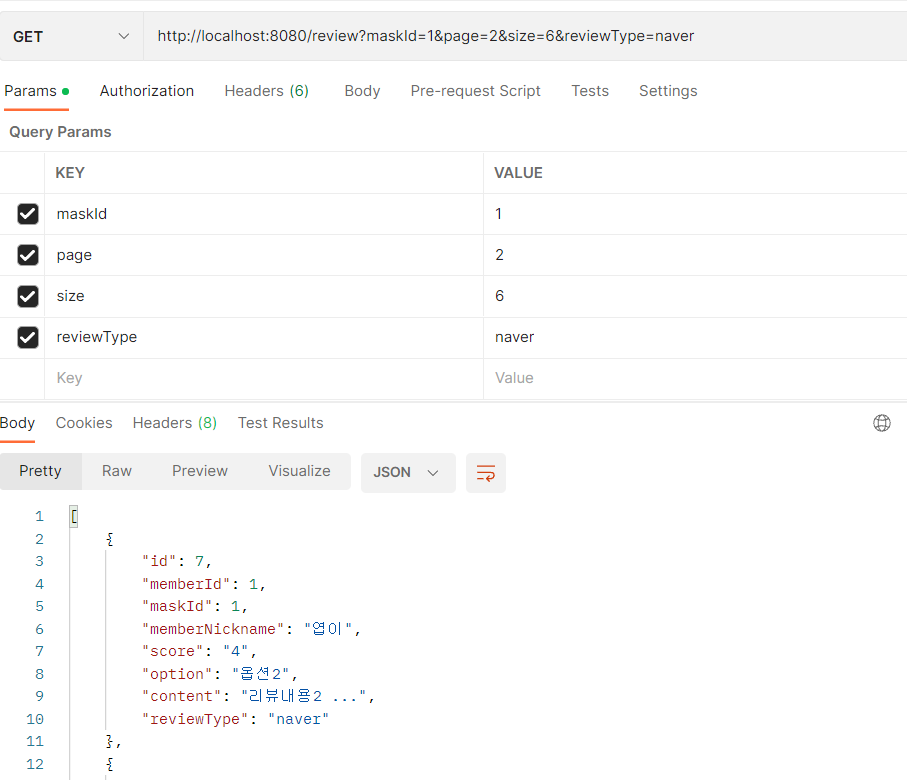907x780 pixels.
Task: Open the response Cookies tab
Action: (x=84, y=423)
